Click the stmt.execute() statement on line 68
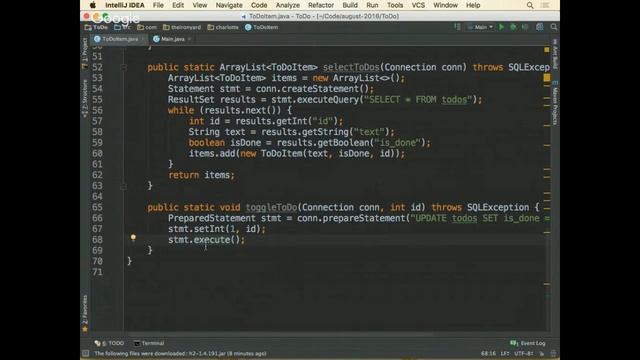 (207, 240)
